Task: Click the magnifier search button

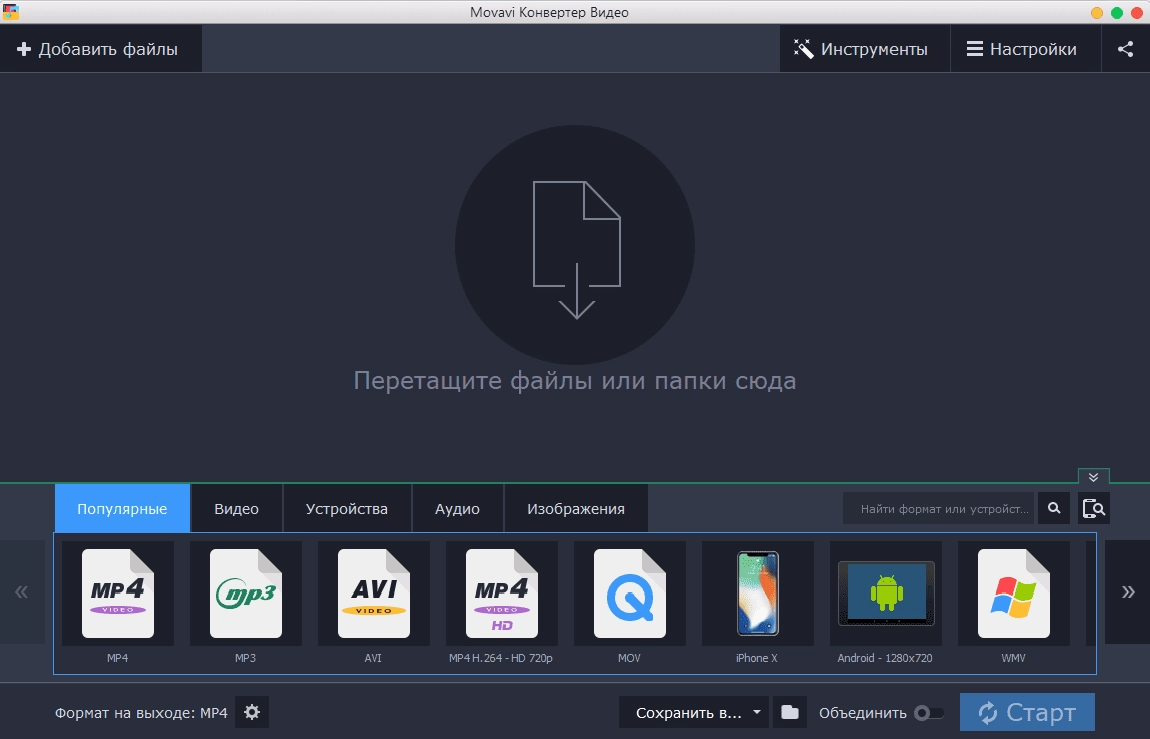Action: pos(1054,508)
